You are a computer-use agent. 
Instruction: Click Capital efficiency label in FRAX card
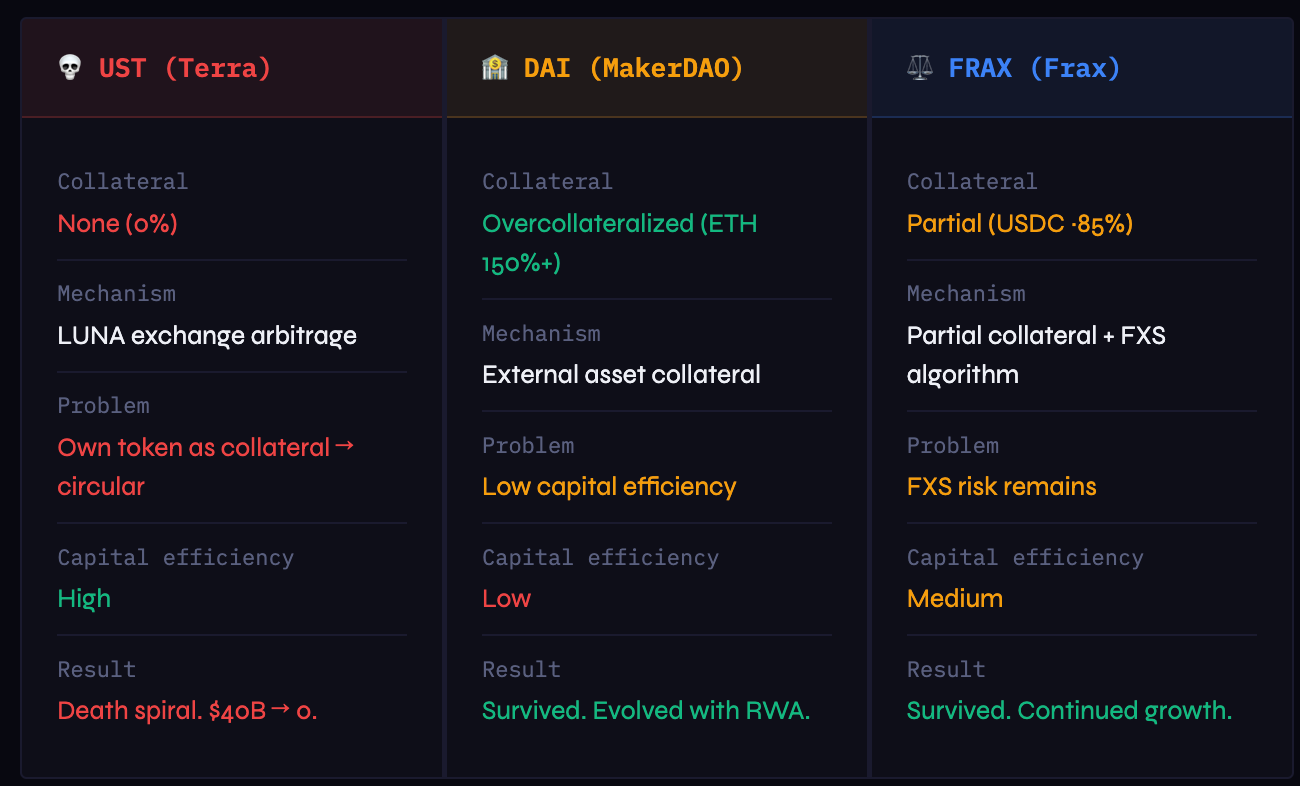(1025, 557)
